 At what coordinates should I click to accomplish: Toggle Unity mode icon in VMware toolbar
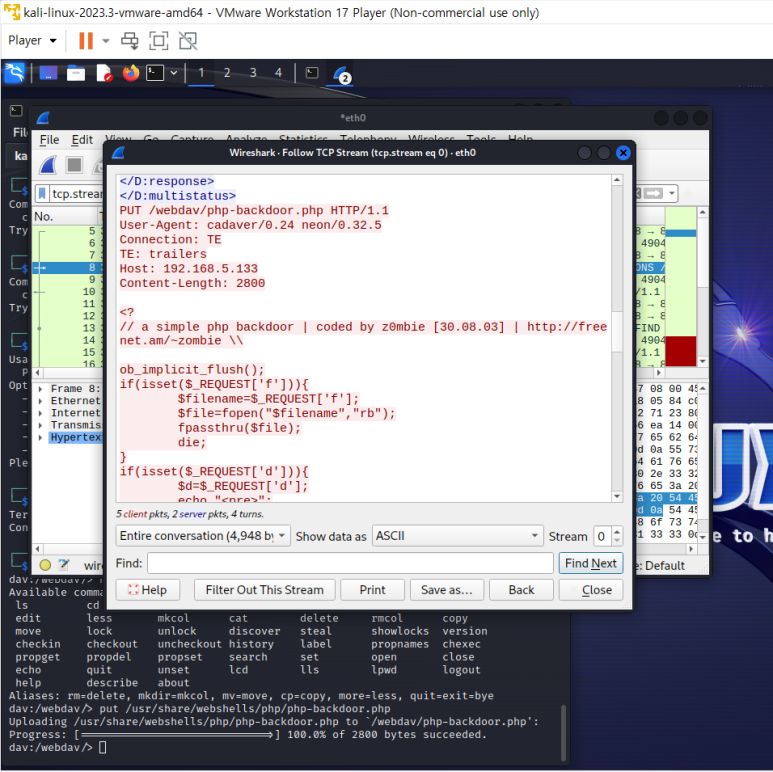tap(188, 41)
